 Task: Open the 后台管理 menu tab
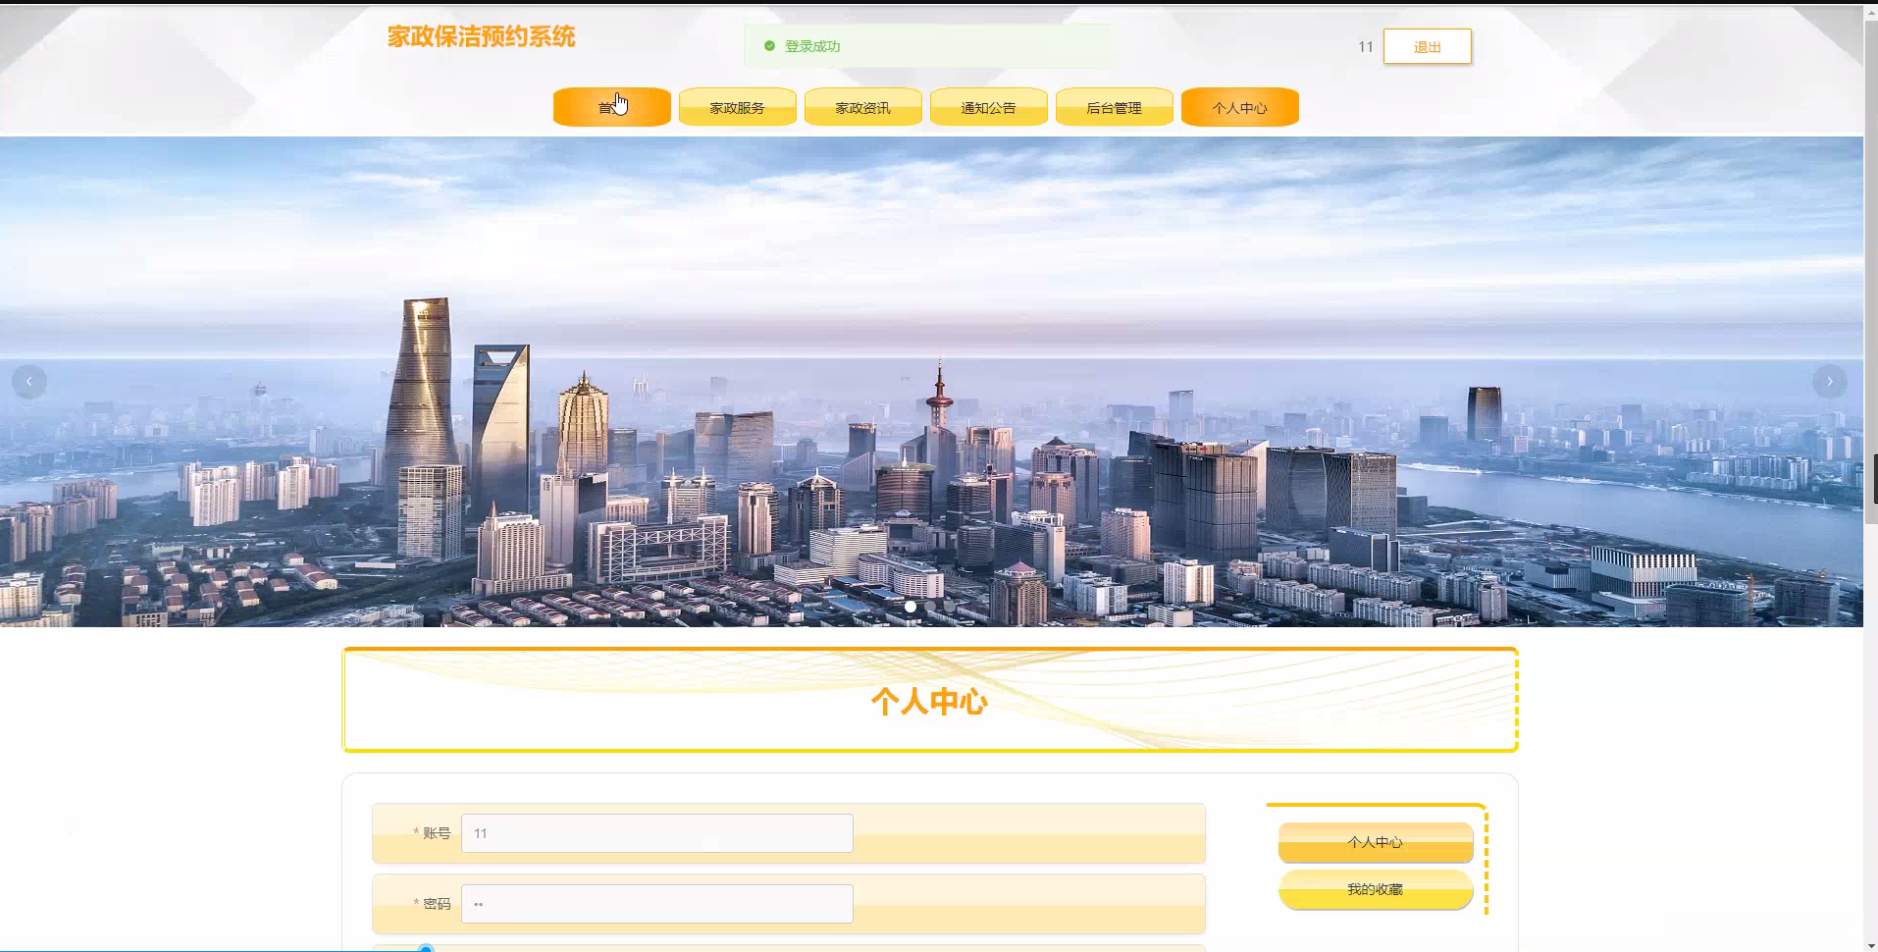(x=1114, y=107)
